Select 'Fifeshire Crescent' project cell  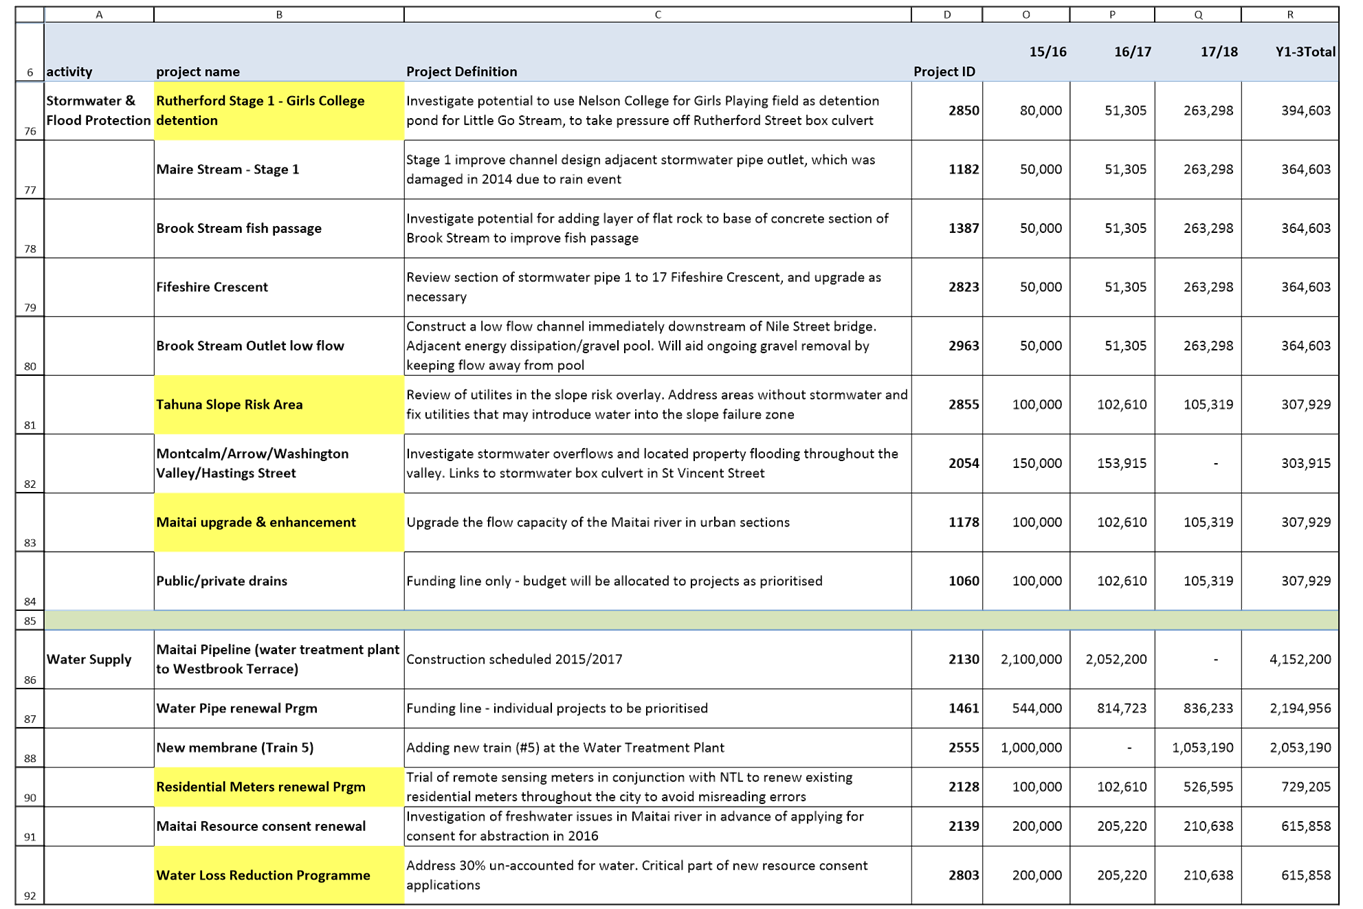(279, 287)
